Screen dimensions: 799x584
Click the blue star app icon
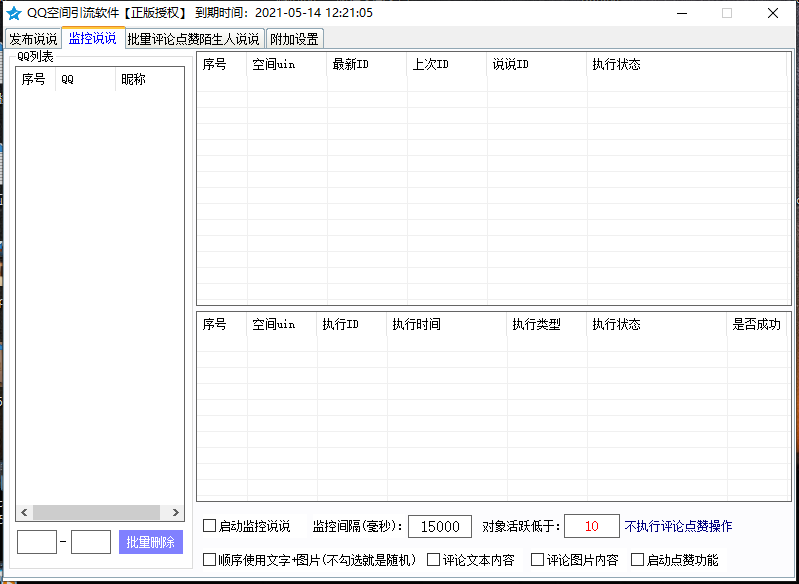pyautogui.click(x=14, y=13)
